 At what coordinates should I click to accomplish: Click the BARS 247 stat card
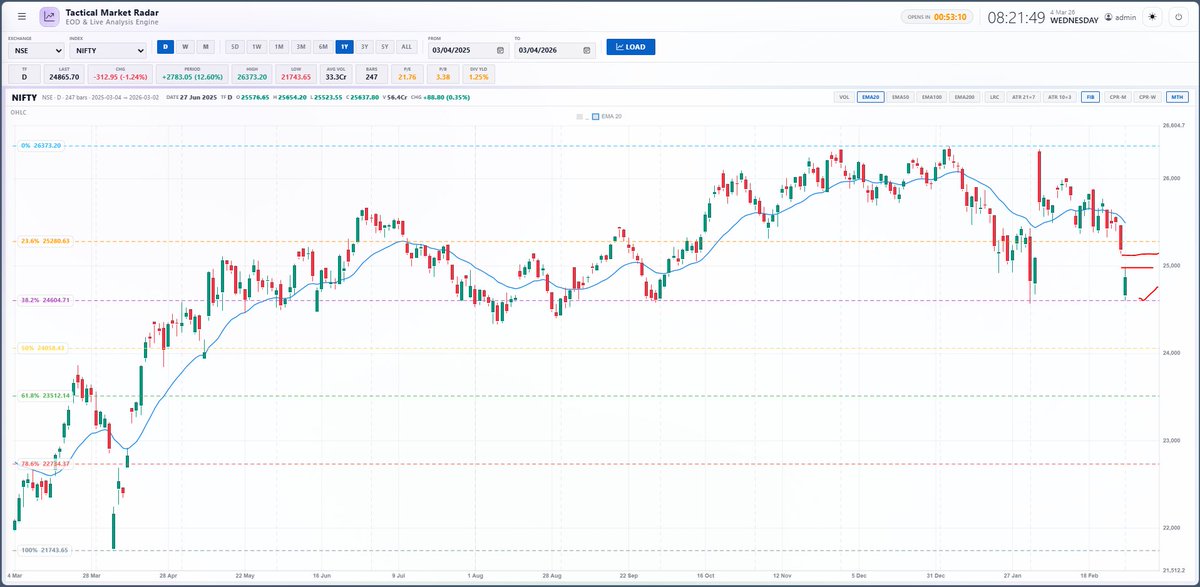(x=372, y=73)
